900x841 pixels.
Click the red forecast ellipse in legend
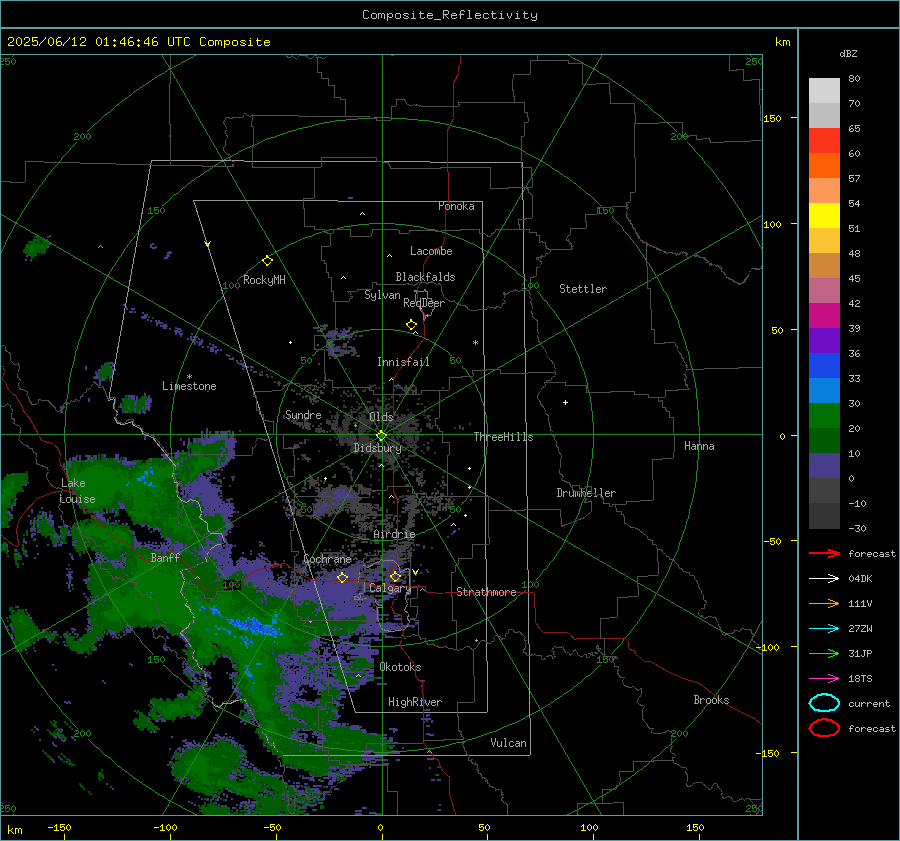click(824, 728)
